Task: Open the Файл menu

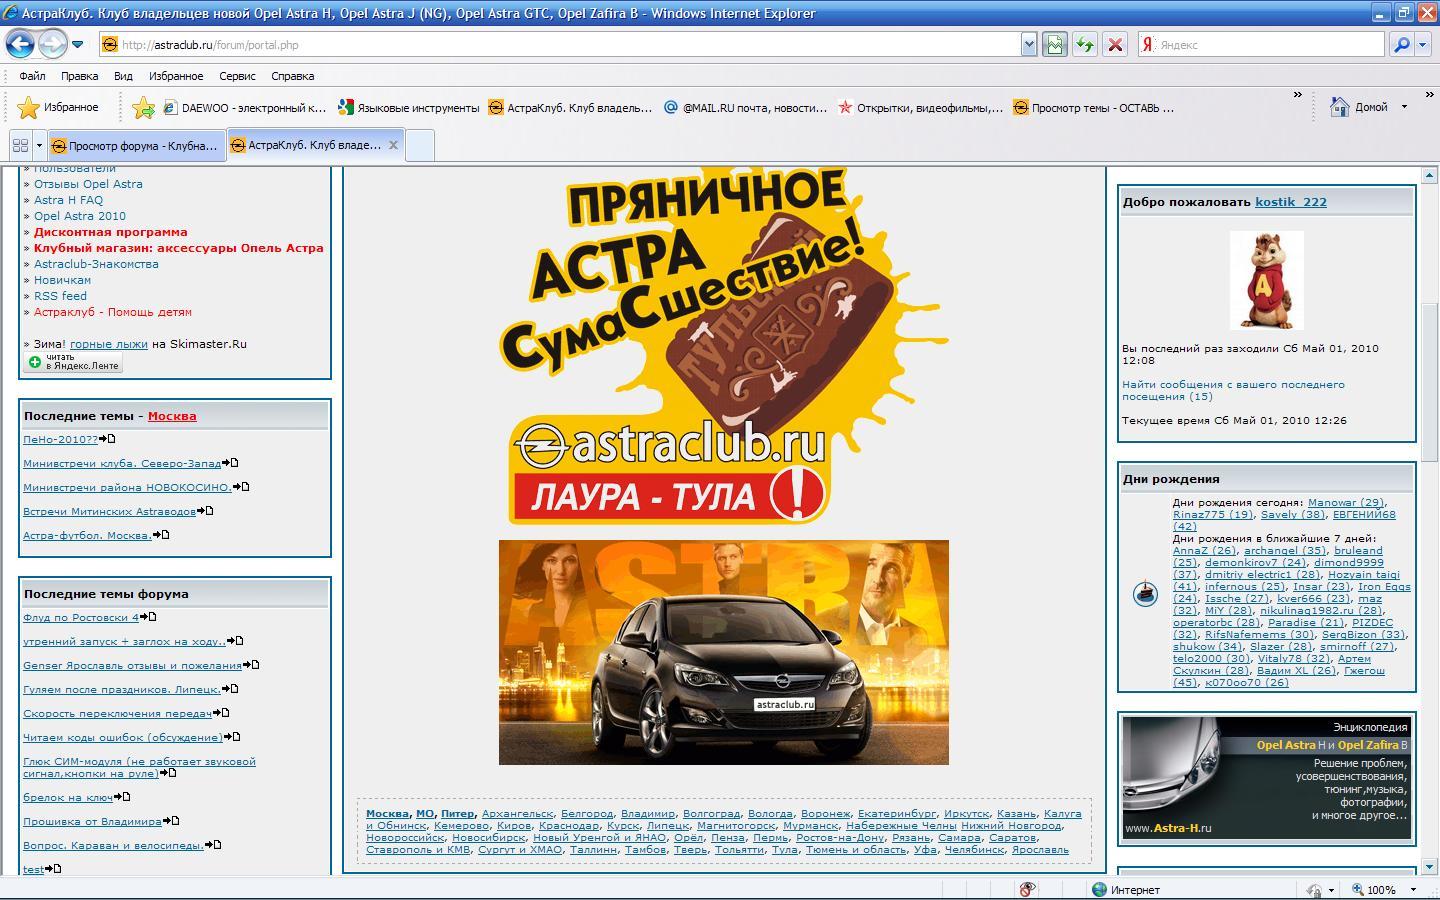Action: [32, 76]
